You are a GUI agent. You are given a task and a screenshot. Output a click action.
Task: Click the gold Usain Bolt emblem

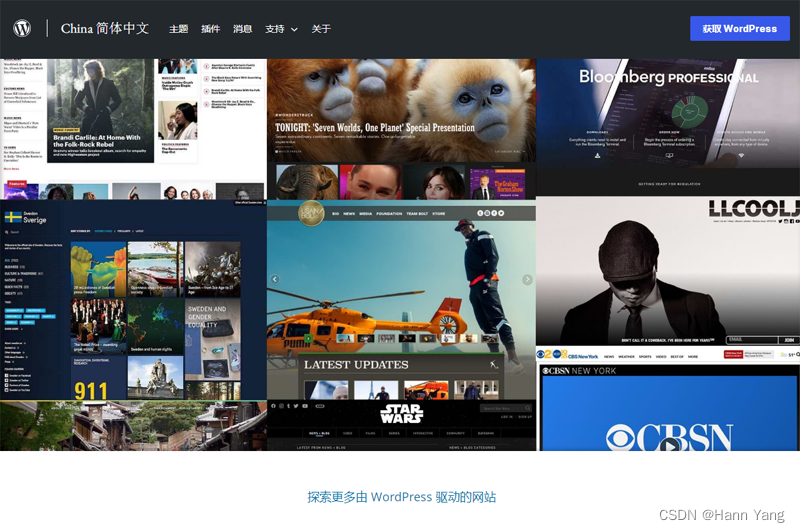coord(312,212)
